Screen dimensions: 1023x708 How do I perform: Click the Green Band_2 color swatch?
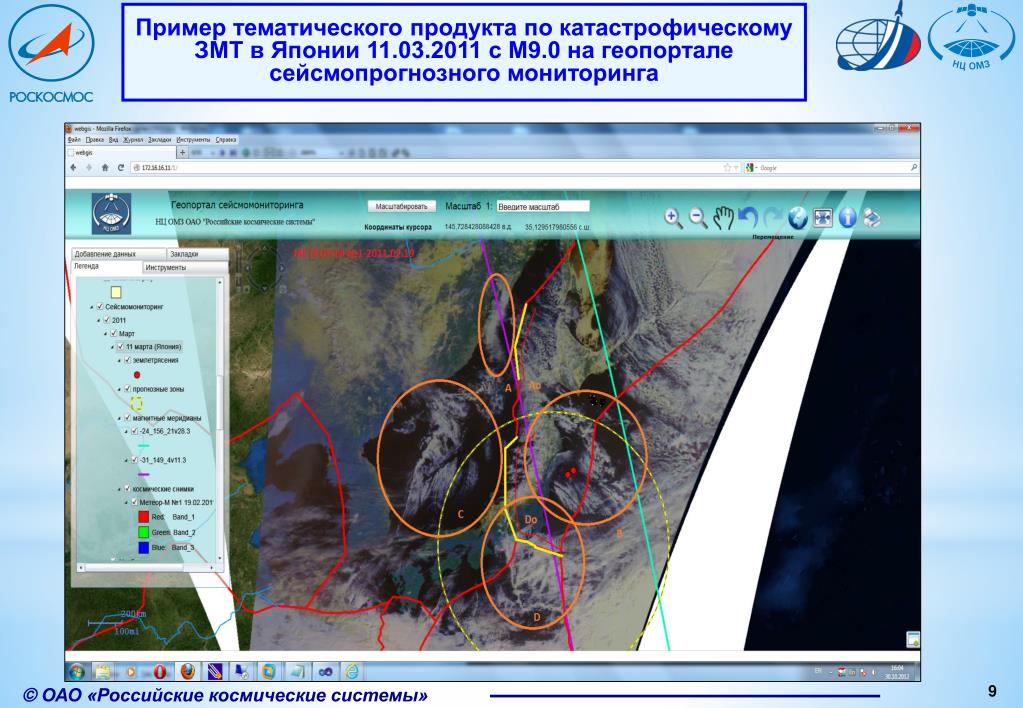click(x=144, y=532)
